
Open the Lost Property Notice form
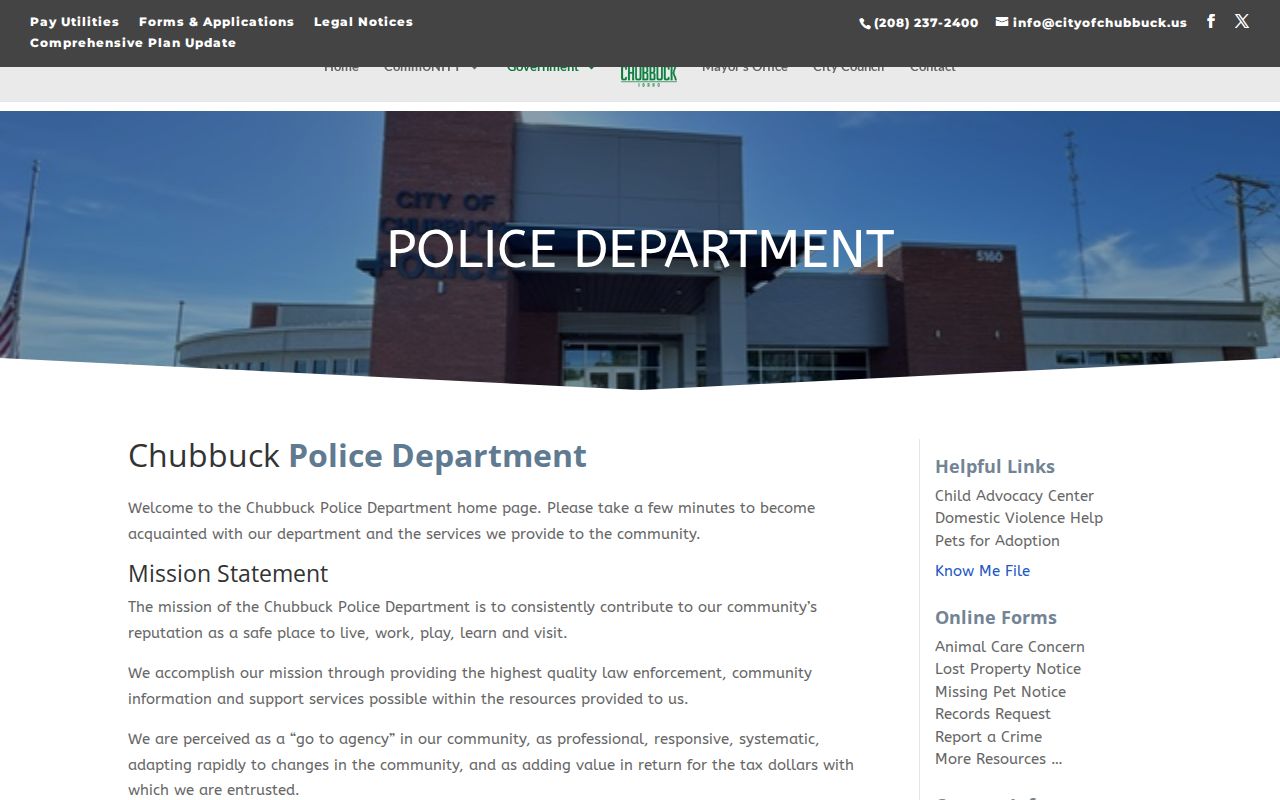tap(1008, 669)
